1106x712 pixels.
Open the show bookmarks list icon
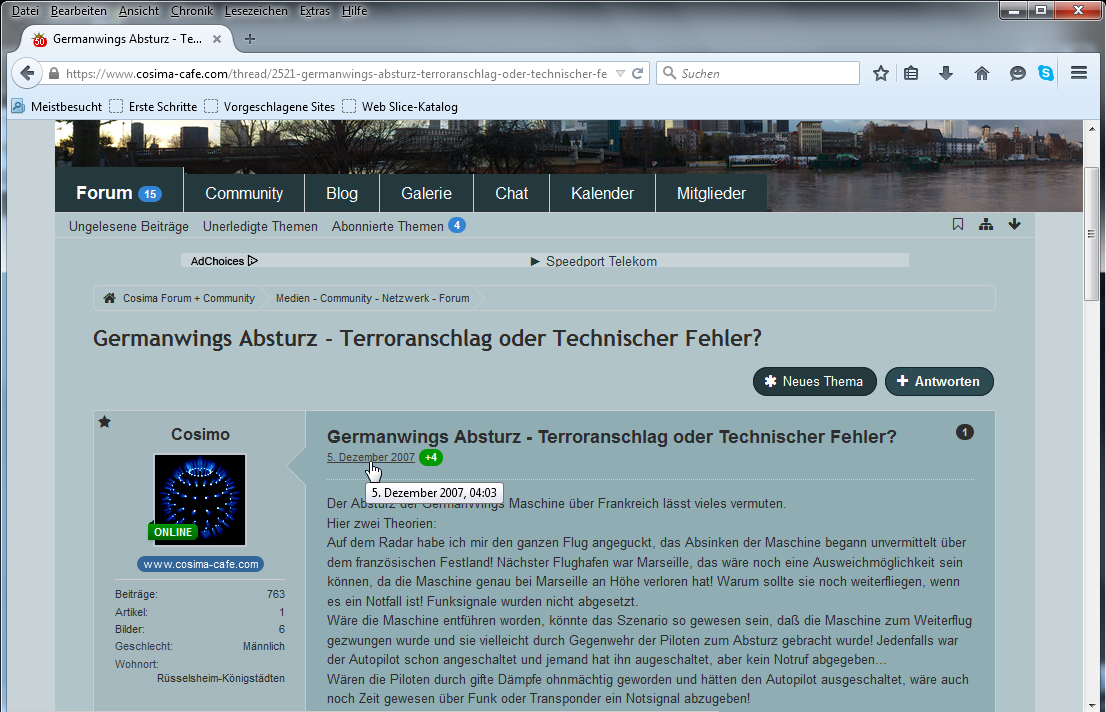coord(911,73)
